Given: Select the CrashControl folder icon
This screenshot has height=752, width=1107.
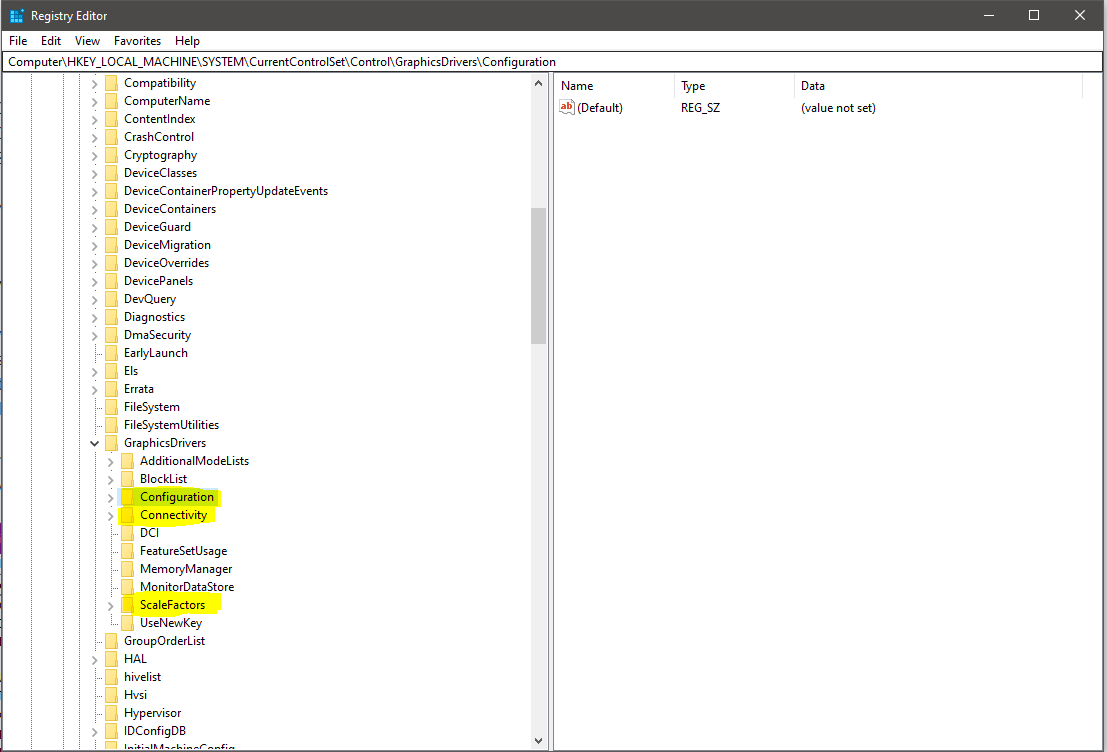Looking at the screenshot, I should (x=112, y=137).
